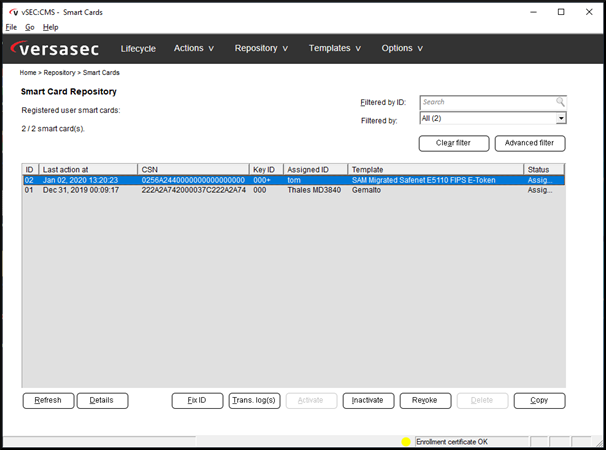
Task: Open Trans. log(s) for the card
Action: tap(254, 401)
